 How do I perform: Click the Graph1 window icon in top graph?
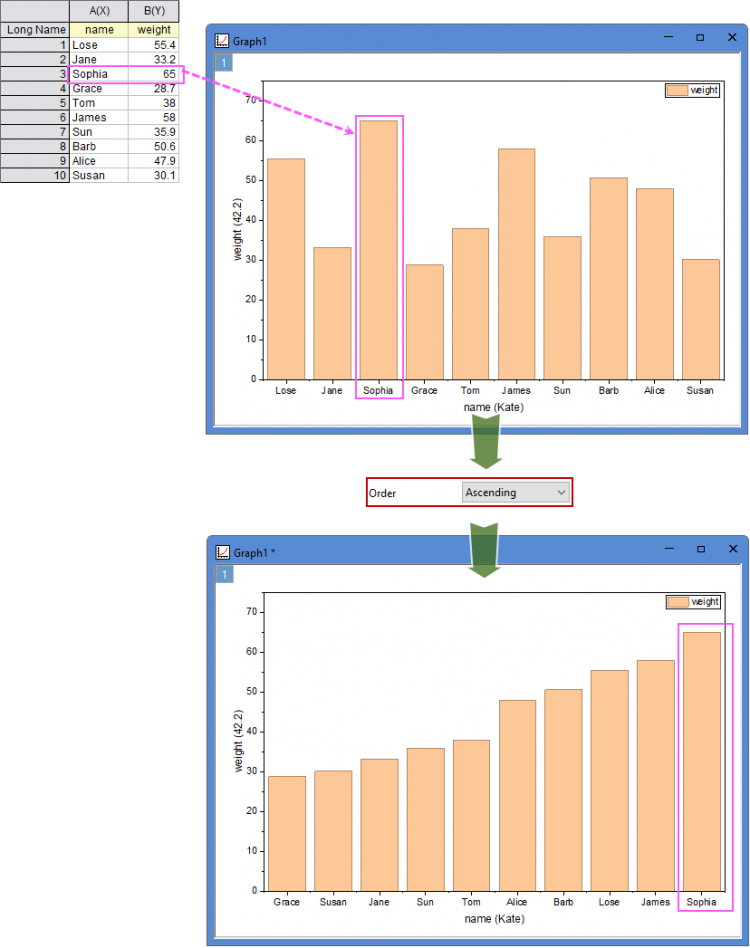tap(222, 41)
